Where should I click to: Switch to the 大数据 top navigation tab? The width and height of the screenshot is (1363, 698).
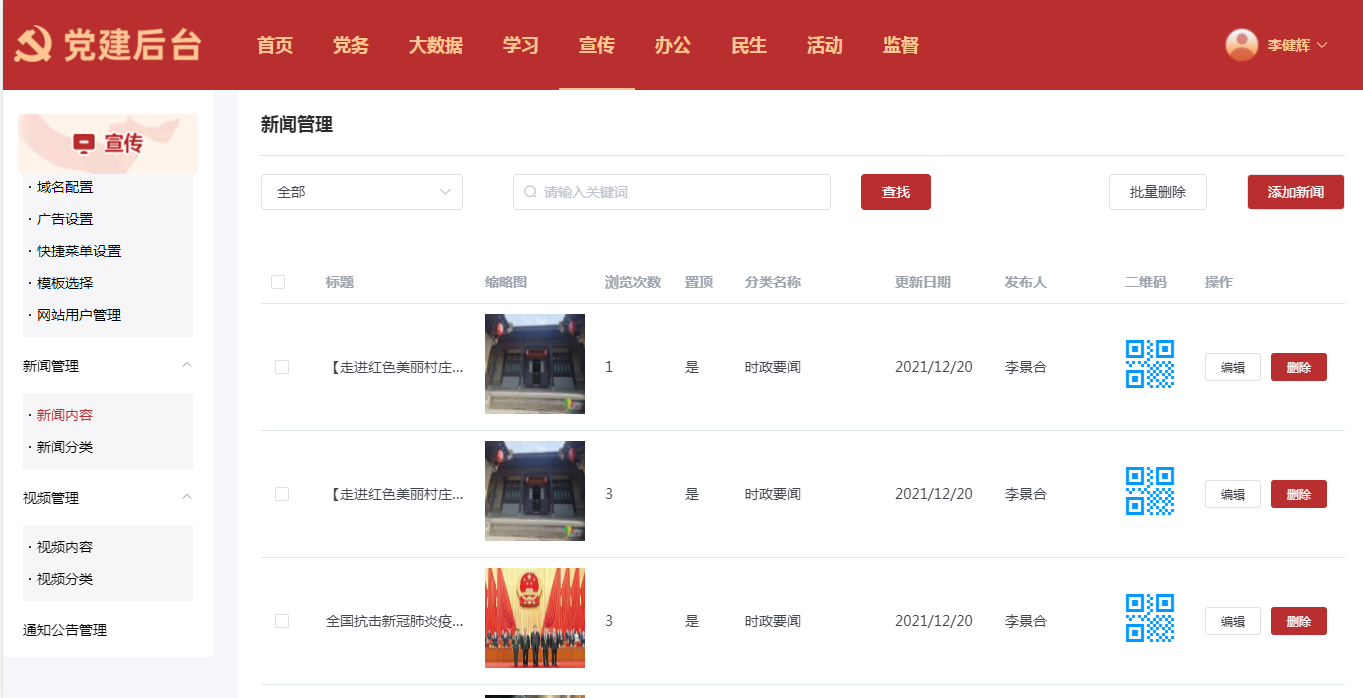click(x=435, y=45)
